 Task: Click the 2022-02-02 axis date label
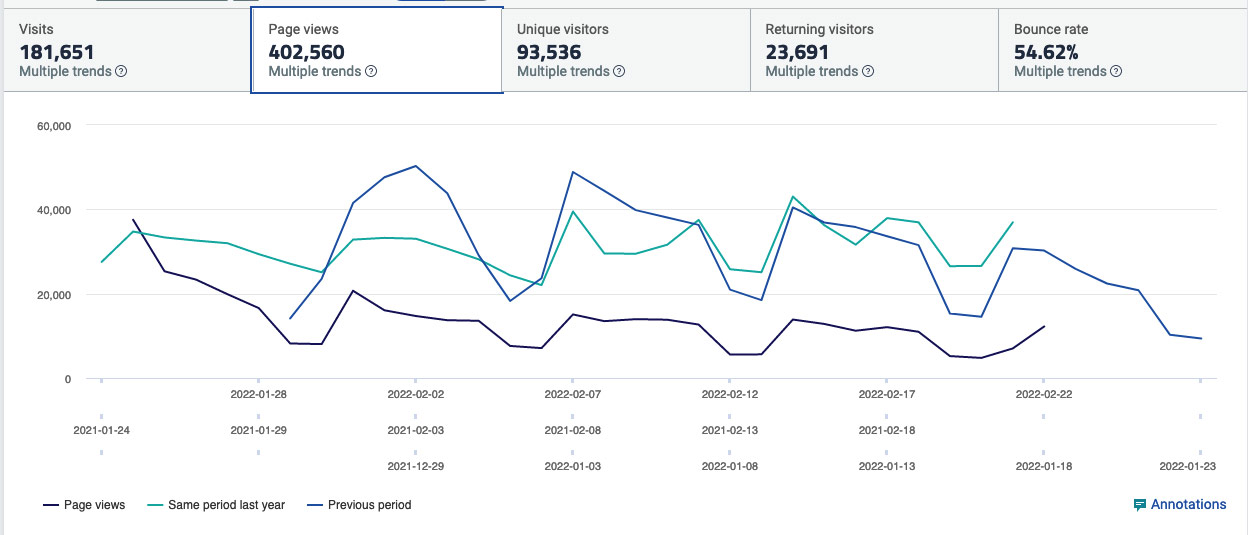point(415,395)
